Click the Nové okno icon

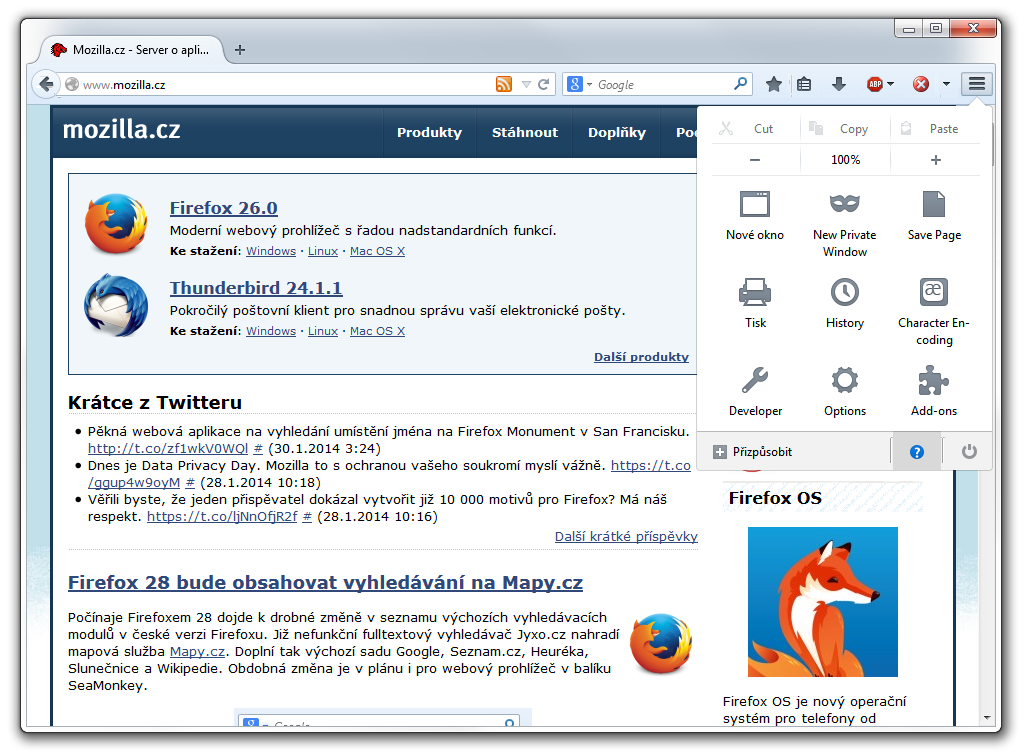pyautogui.click(x=755, y=205)
